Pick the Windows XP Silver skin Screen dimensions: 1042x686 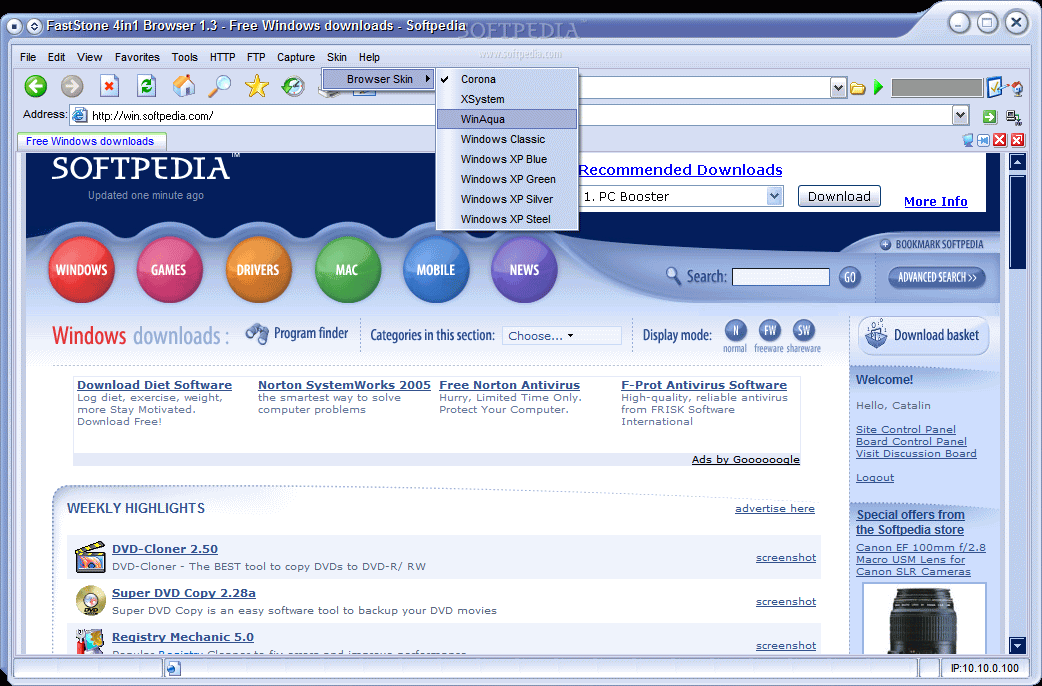point(507,199)
